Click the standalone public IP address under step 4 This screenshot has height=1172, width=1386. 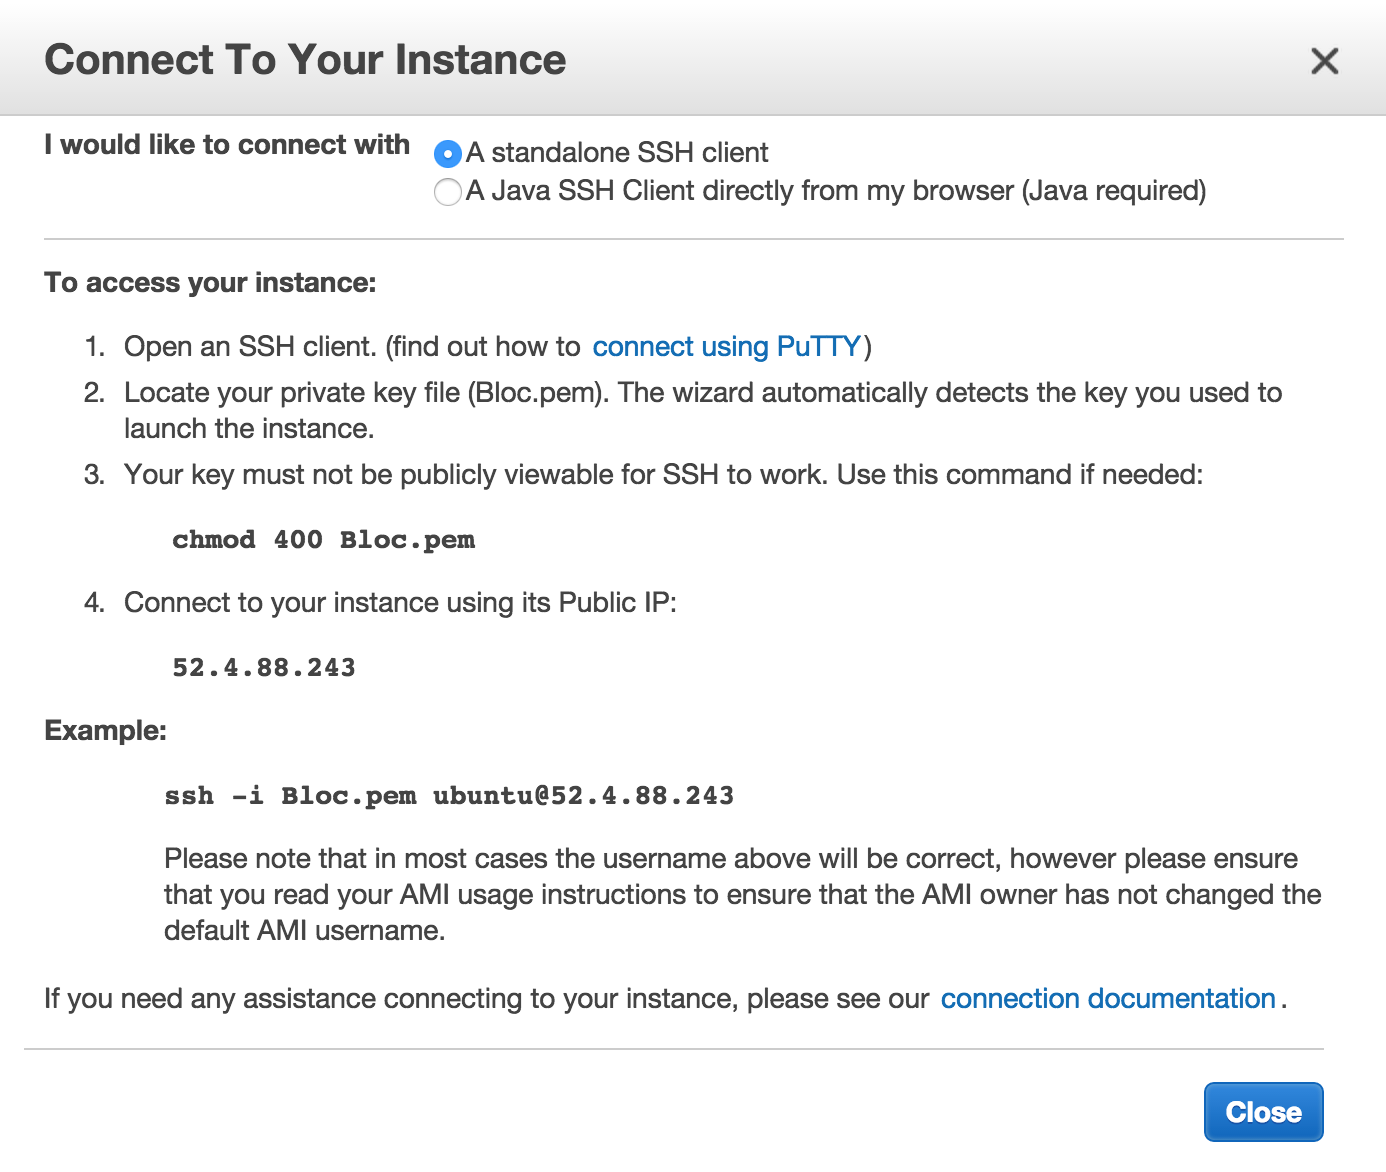264,668
